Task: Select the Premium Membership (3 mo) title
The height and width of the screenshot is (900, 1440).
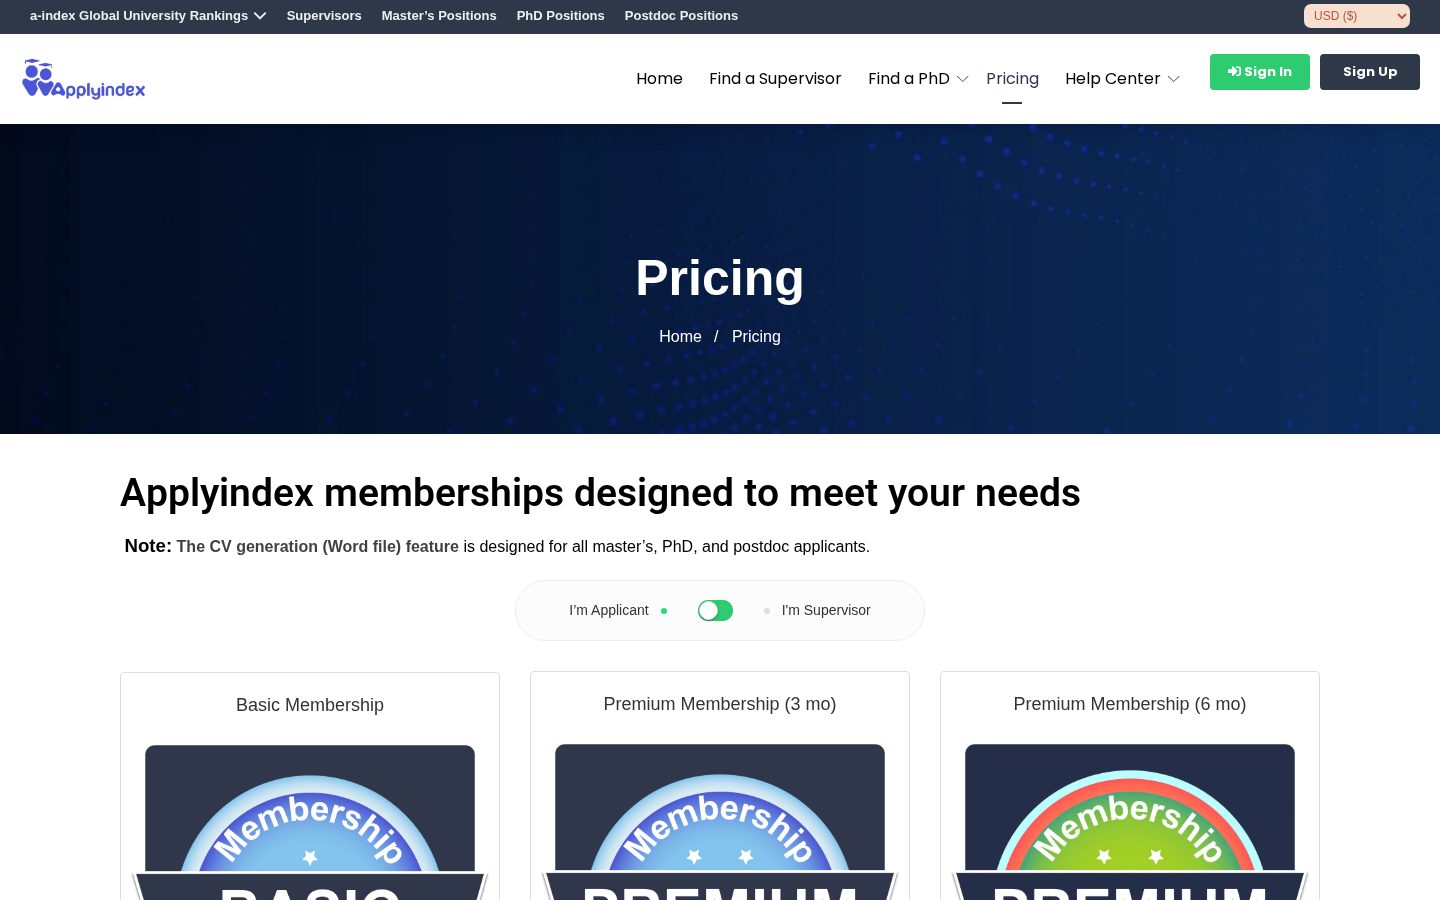Action: coord(720,704)
